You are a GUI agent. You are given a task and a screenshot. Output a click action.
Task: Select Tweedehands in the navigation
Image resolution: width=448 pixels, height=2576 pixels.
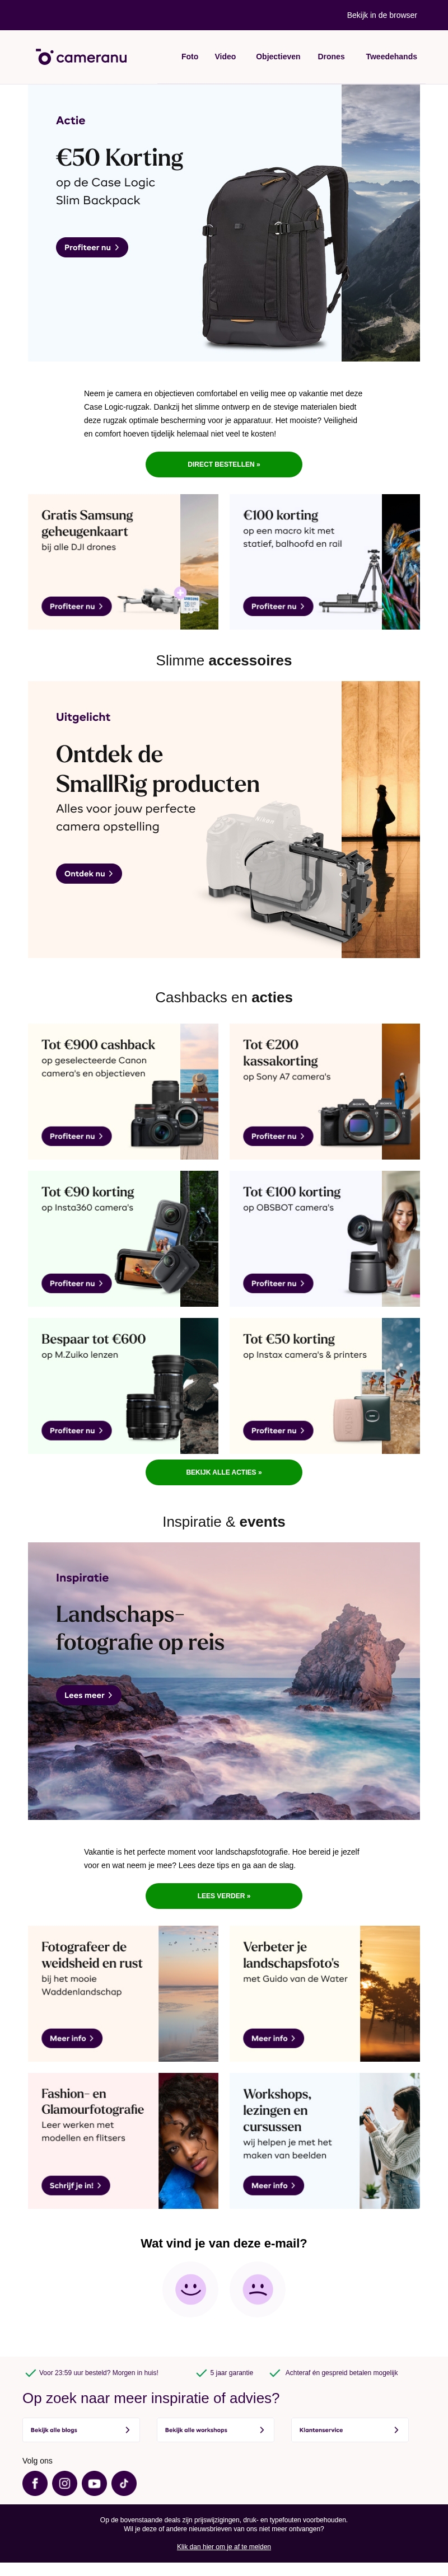tap(391, 57)
